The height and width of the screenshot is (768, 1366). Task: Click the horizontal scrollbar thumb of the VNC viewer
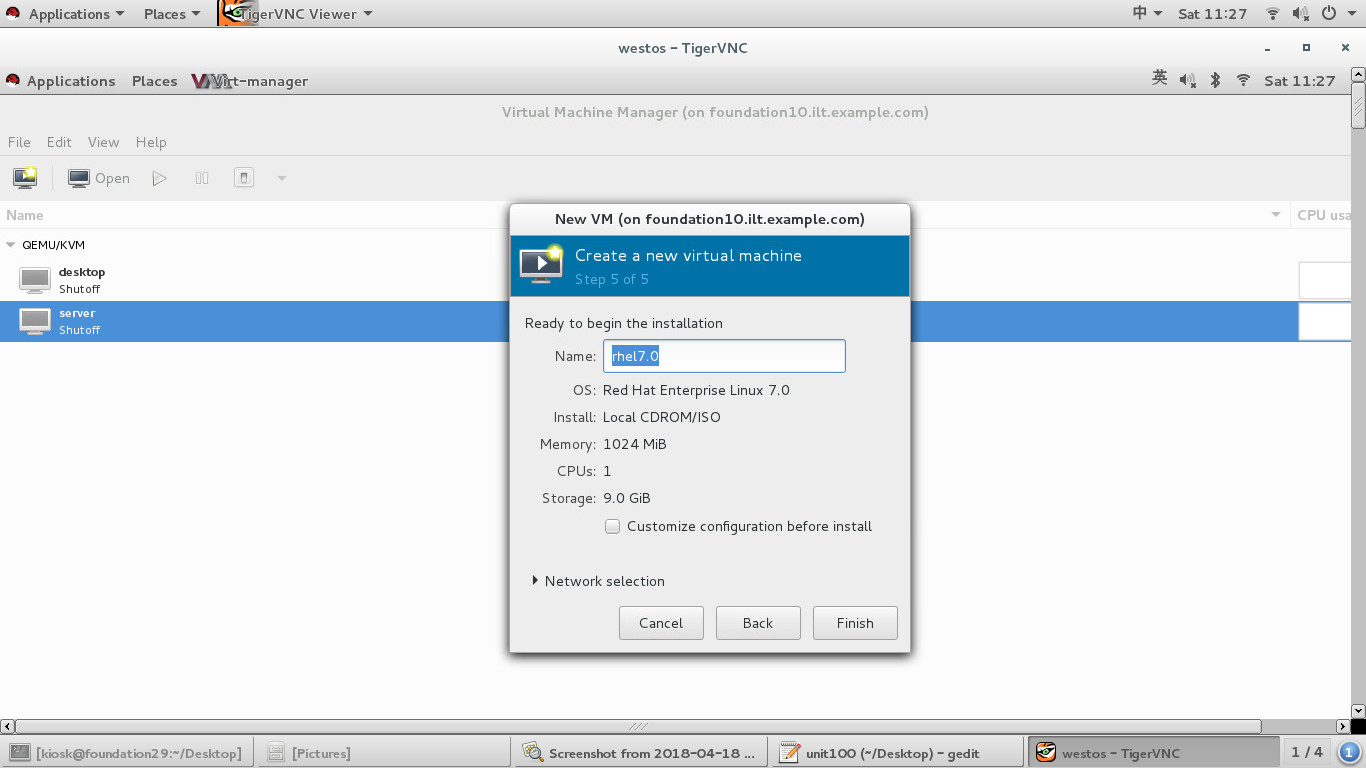638,727
